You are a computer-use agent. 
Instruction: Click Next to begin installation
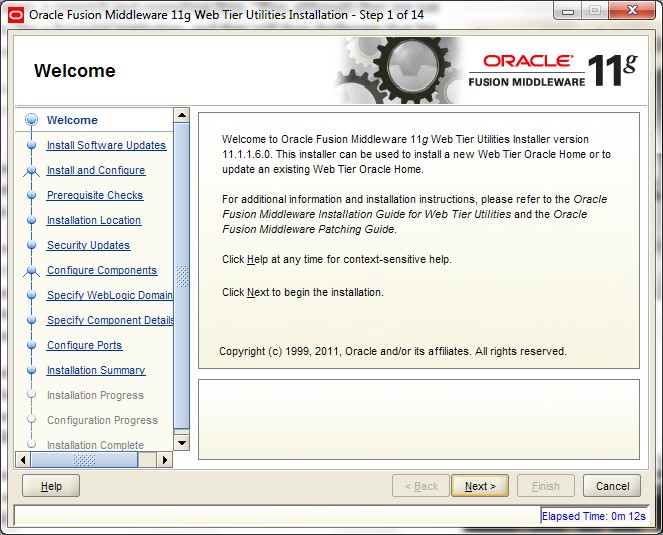480,486
